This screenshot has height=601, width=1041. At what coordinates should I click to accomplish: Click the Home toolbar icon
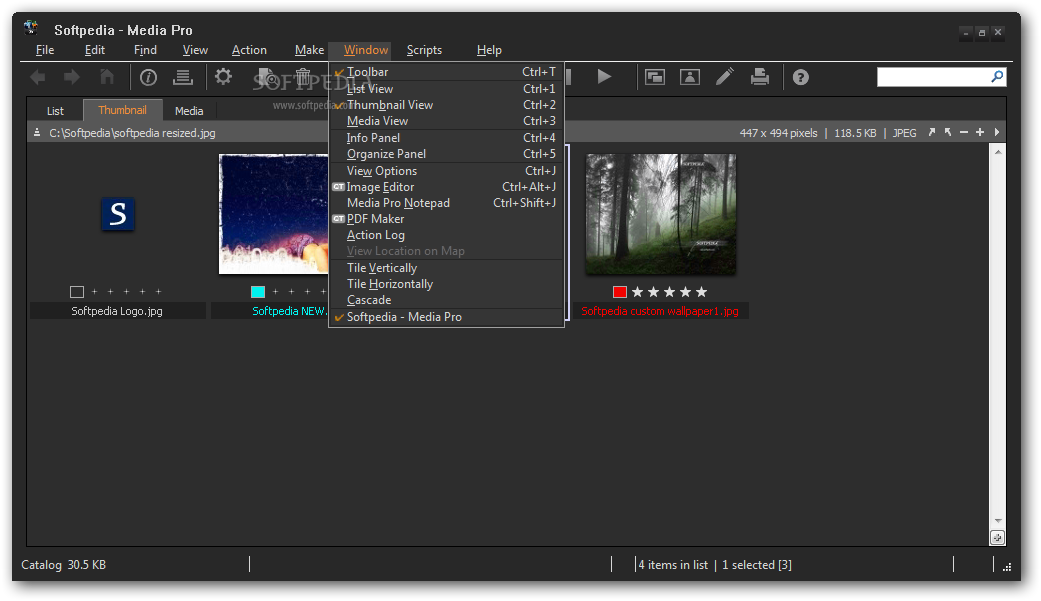(x=107, y=77)
